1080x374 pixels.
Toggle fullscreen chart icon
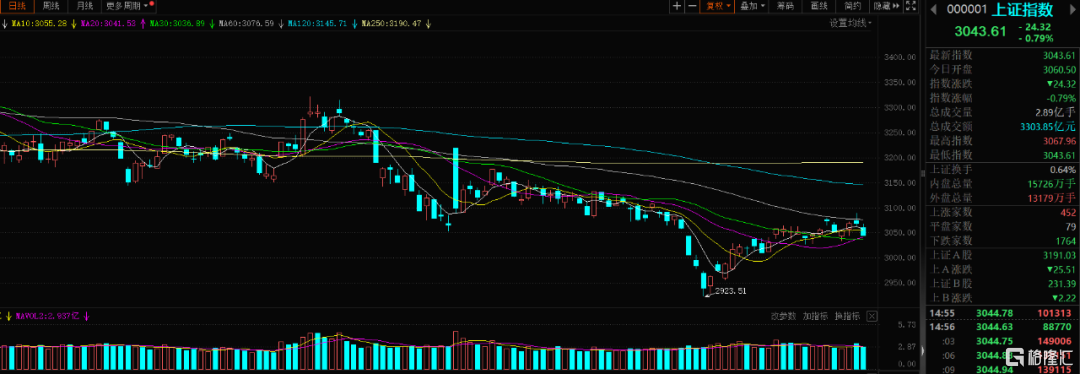click(911, 6)
